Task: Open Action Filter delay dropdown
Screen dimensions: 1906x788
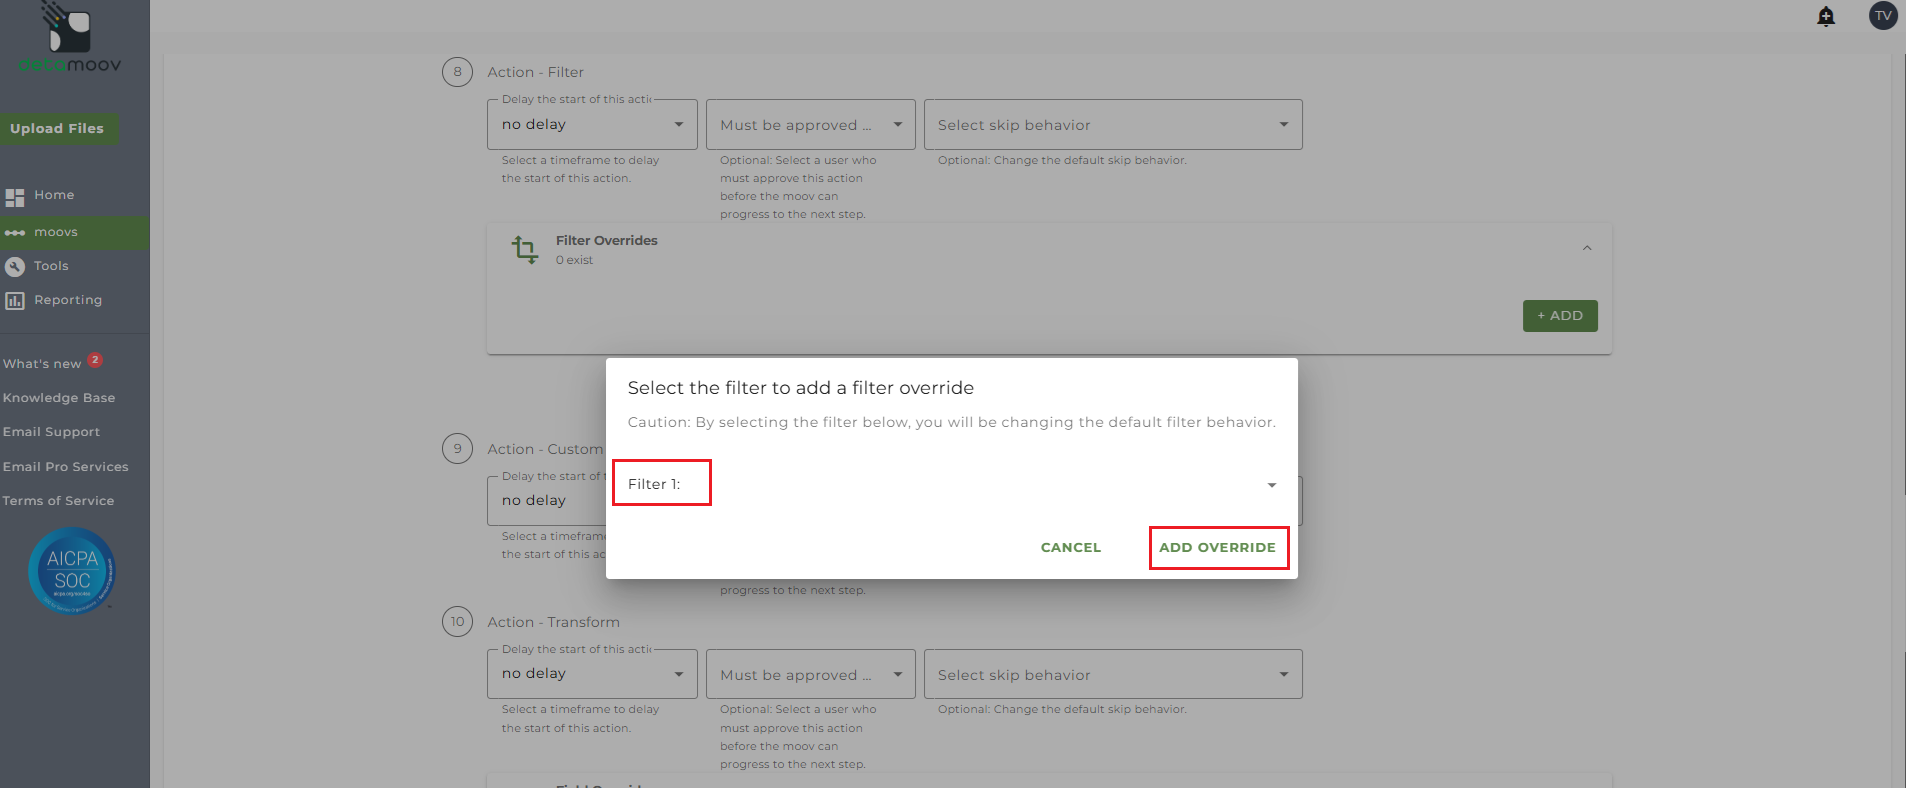Action: 592,125
